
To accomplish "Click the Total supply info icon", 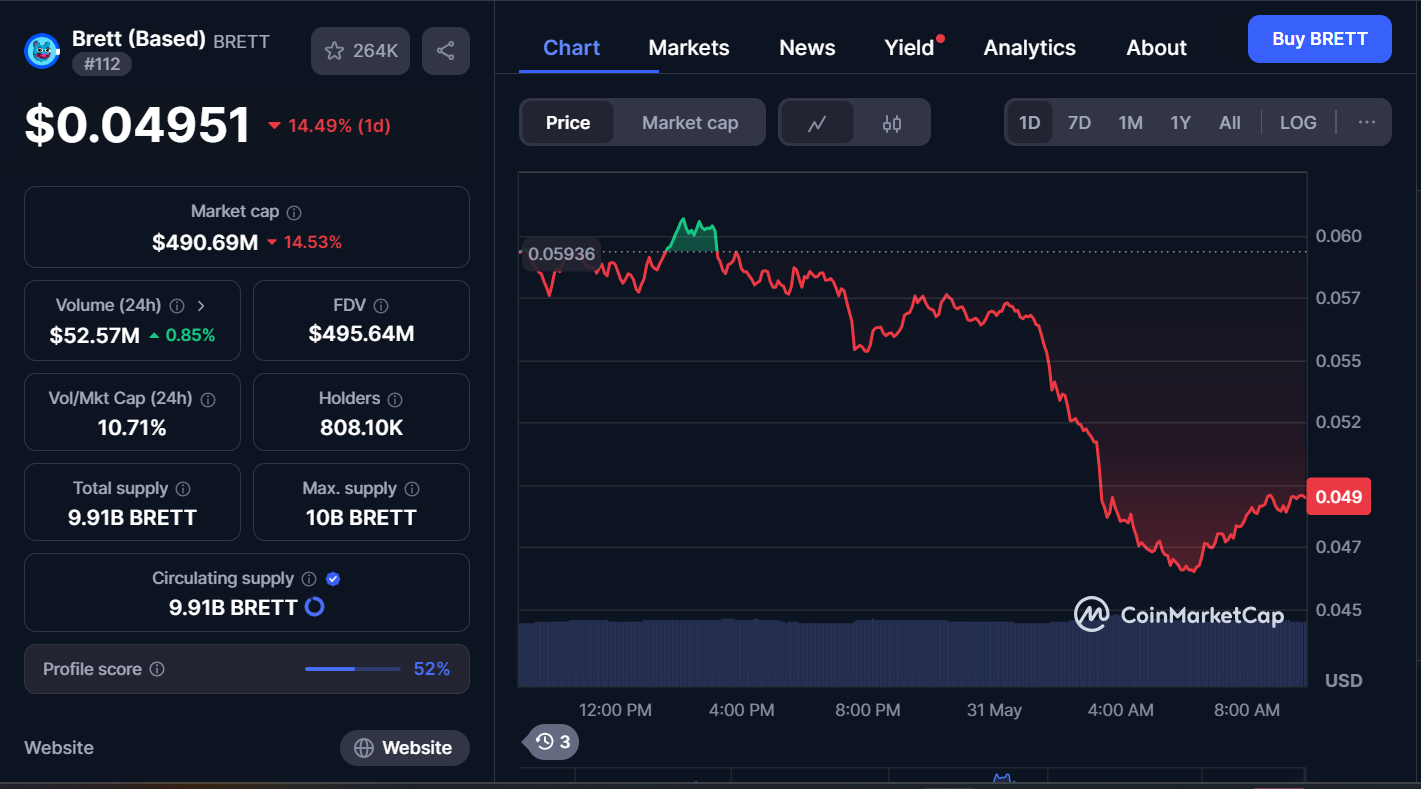I will (x=183, y=489).
